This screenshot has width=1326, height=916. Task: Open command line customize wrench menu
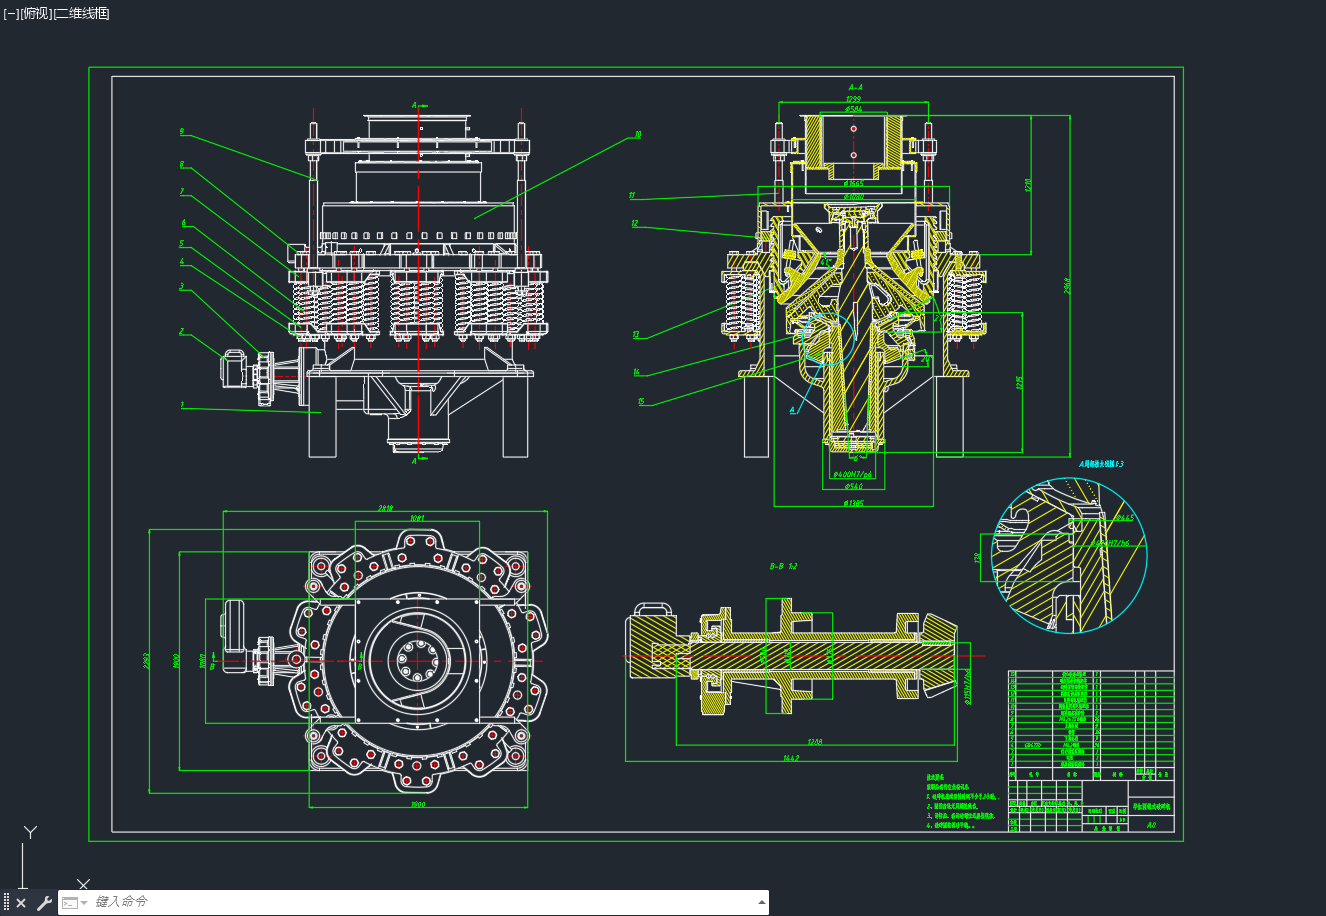[44, 903]
